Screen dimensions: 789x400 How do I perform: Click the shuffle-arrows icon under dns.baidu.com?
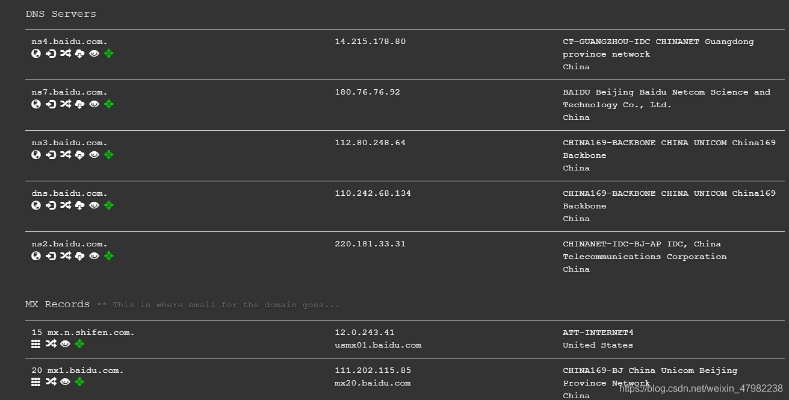[65, 205]
